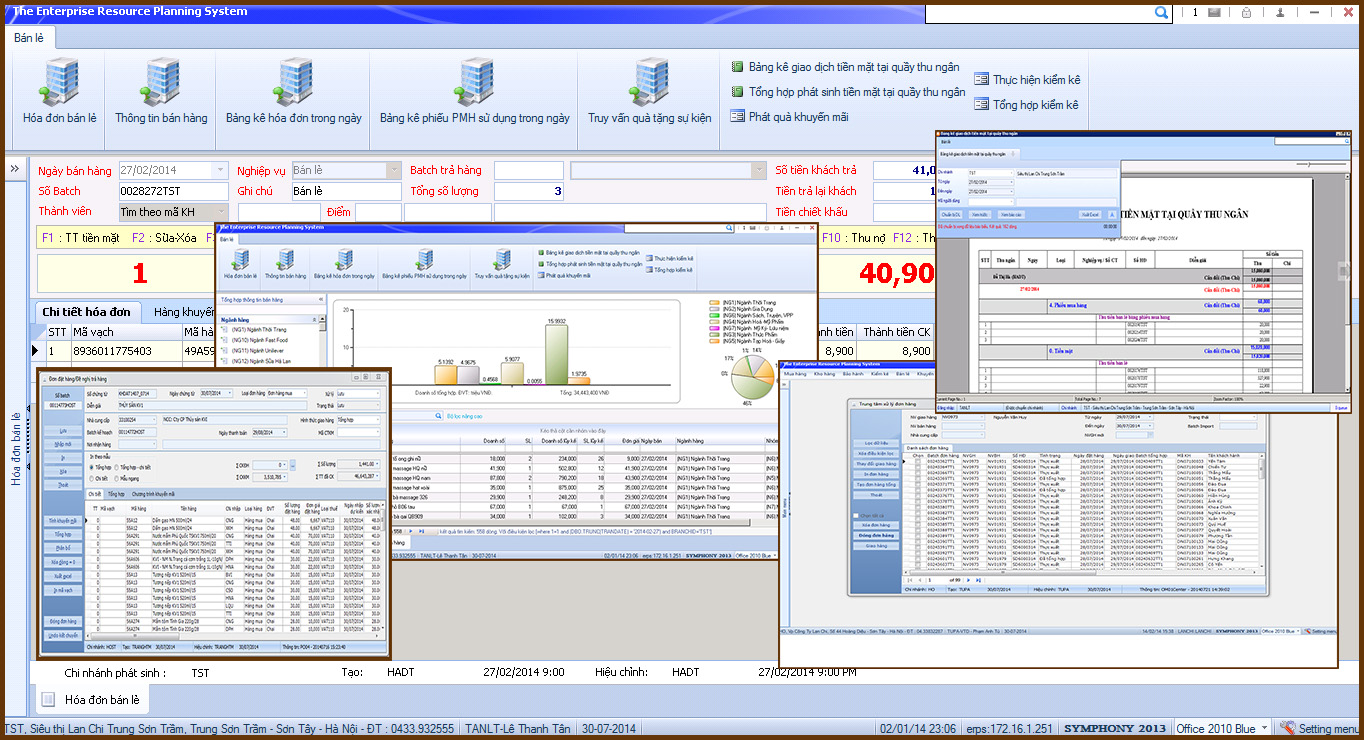
Task: Switch to Hàng khuyến mãi tab
Action: pos(185,312)
